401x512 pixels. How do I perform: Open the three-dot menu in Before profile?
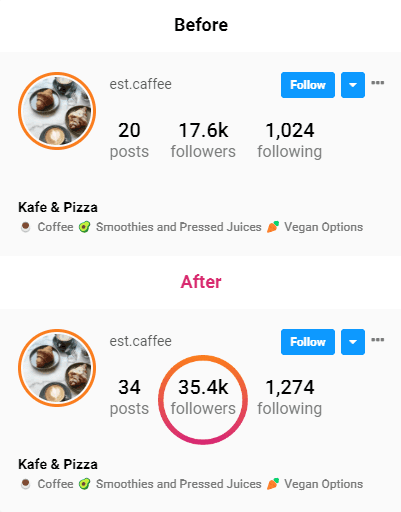[x=378, y=83]
